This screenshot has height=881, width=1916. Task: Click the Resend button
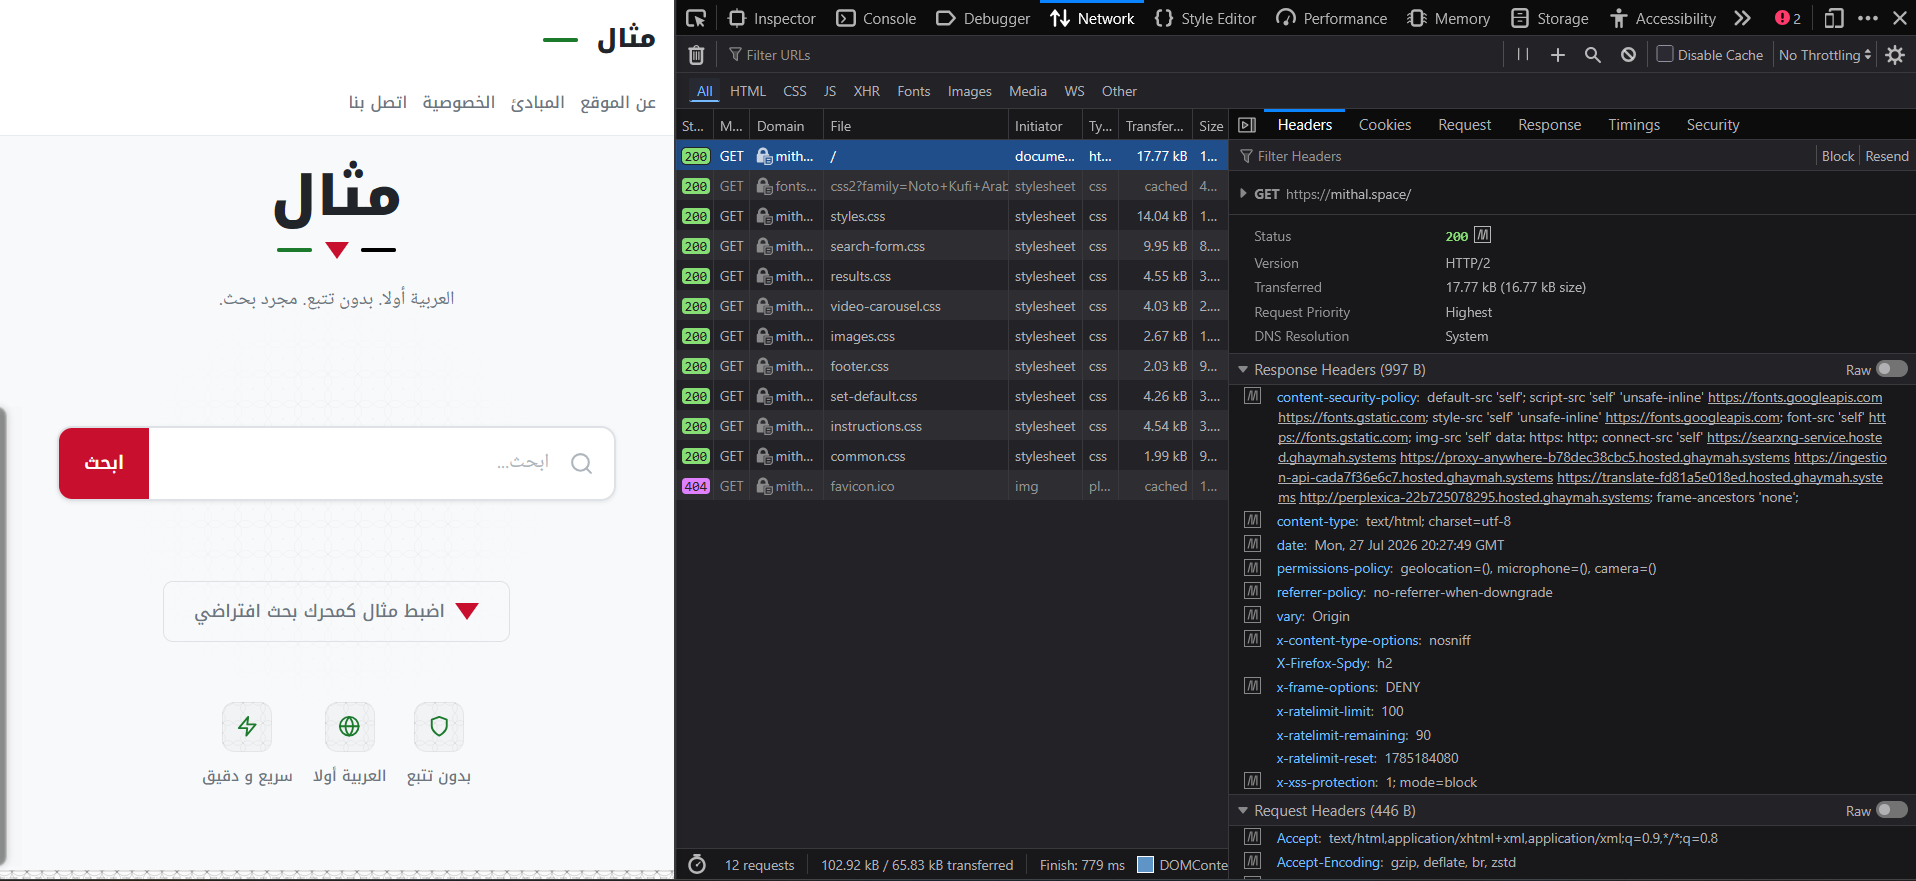click(1887, 156)
